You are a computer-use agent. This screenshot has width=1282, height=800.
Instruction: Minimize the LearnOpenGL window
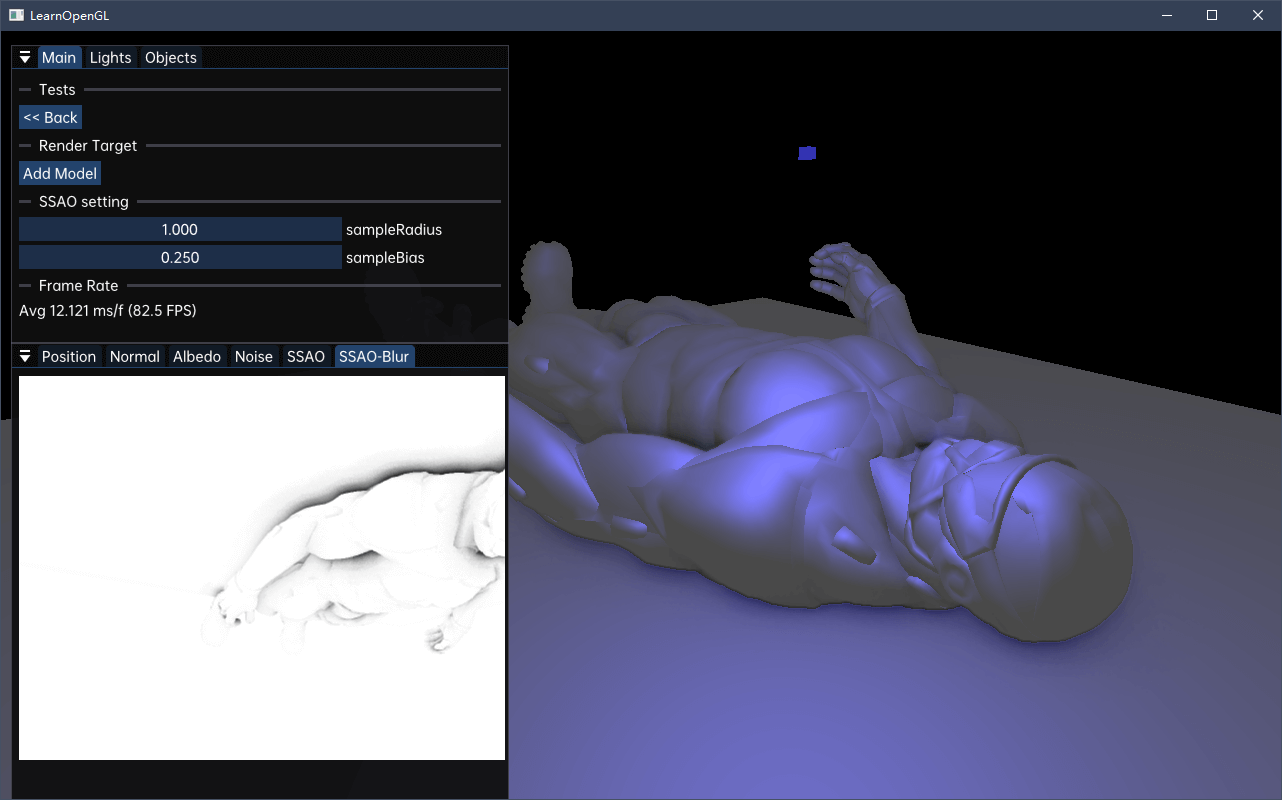pos(1167,15)
